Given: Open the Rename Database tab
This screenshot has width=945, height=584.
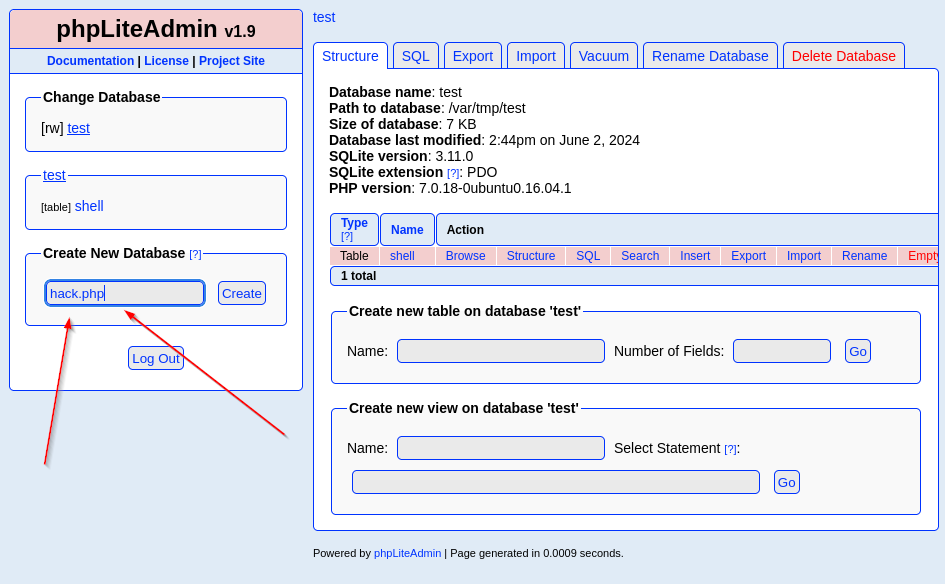Looking at the screenshot, I should [710, 56].
